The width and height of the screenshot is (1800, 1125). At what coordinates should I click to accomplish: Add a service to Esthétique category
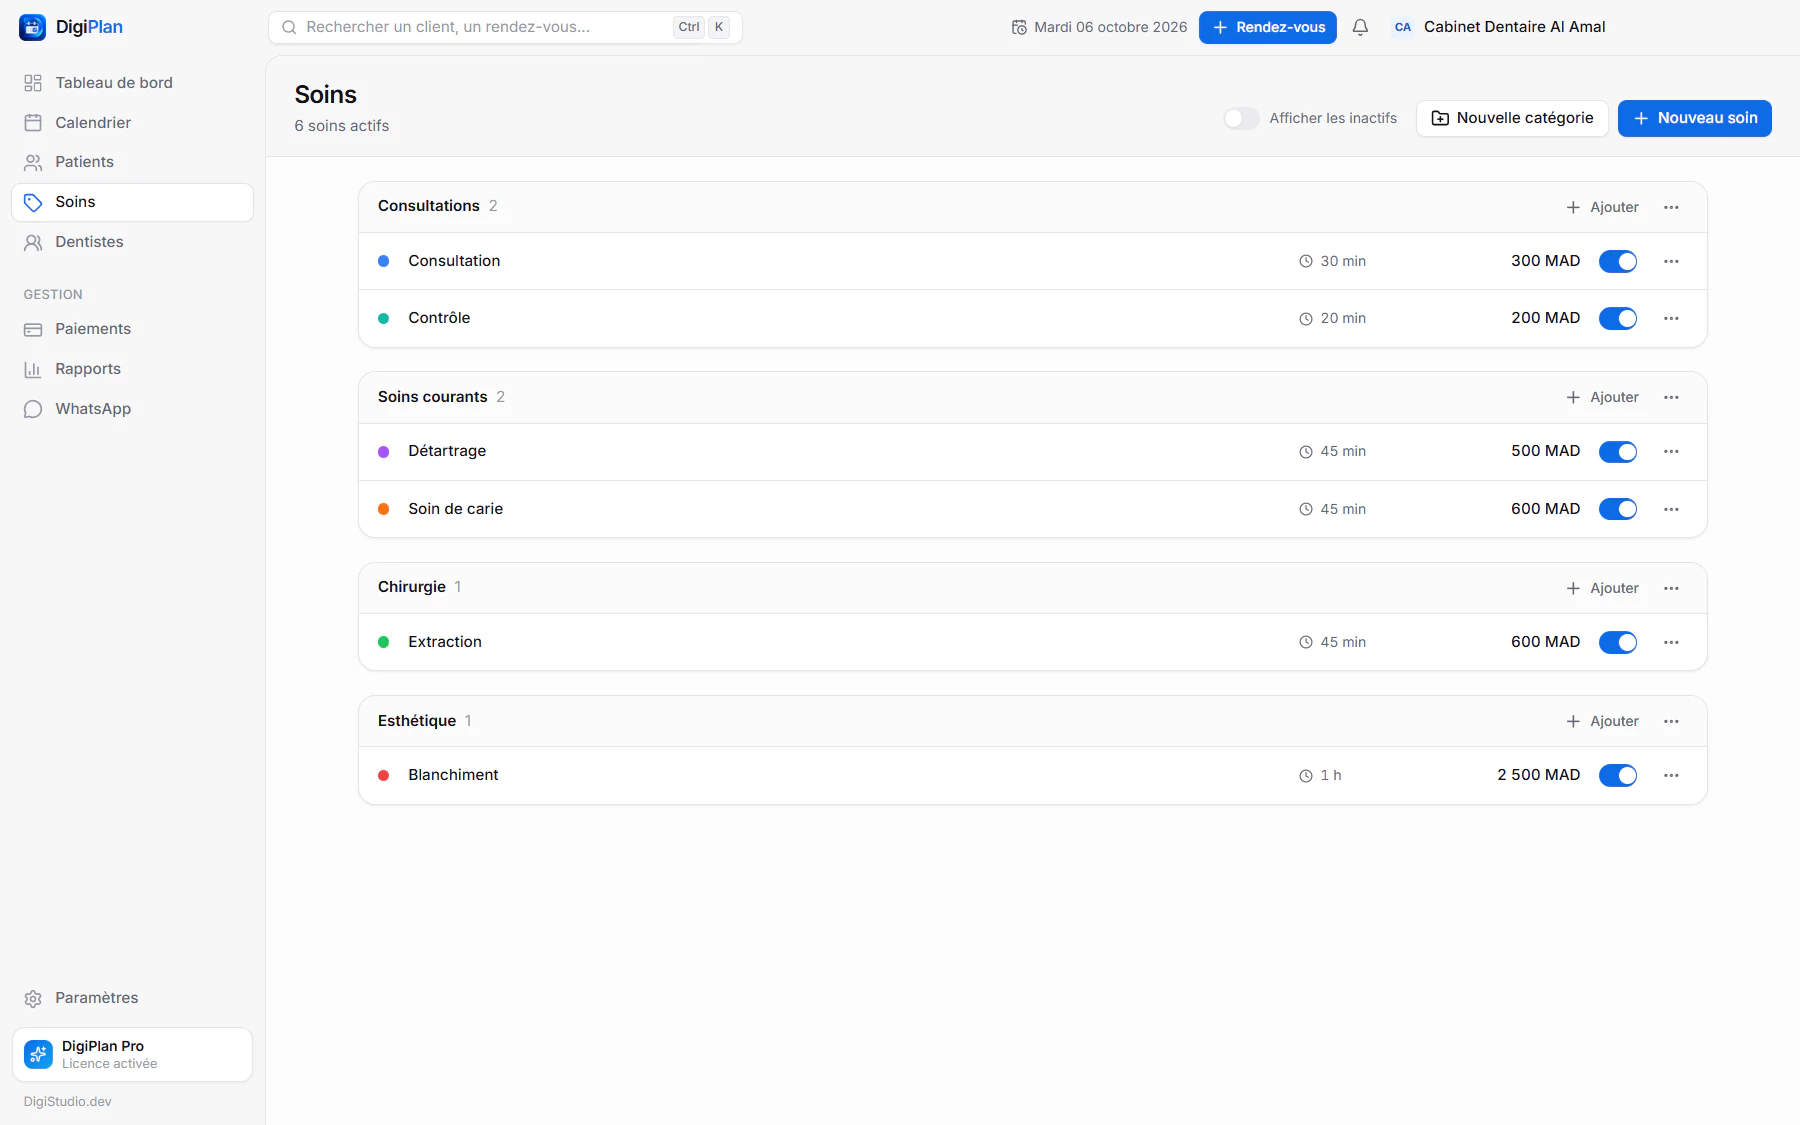coord(1602,721)
